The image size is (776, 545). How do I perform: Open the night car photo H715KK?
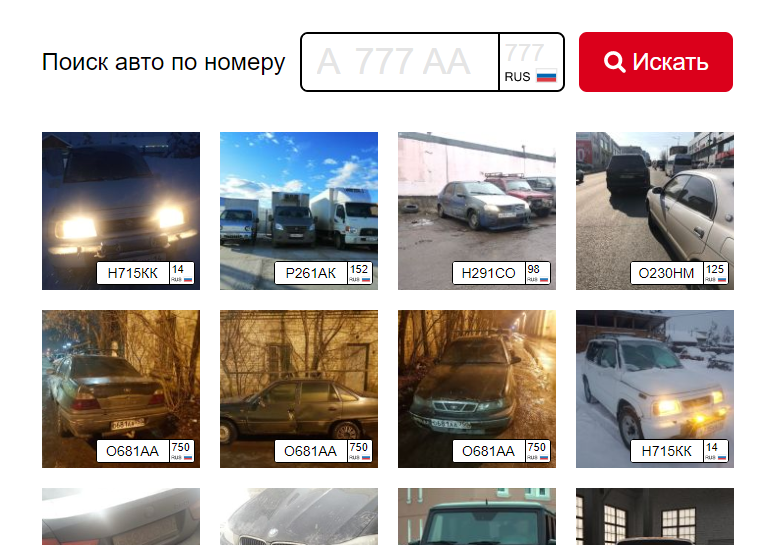[121, 210]
